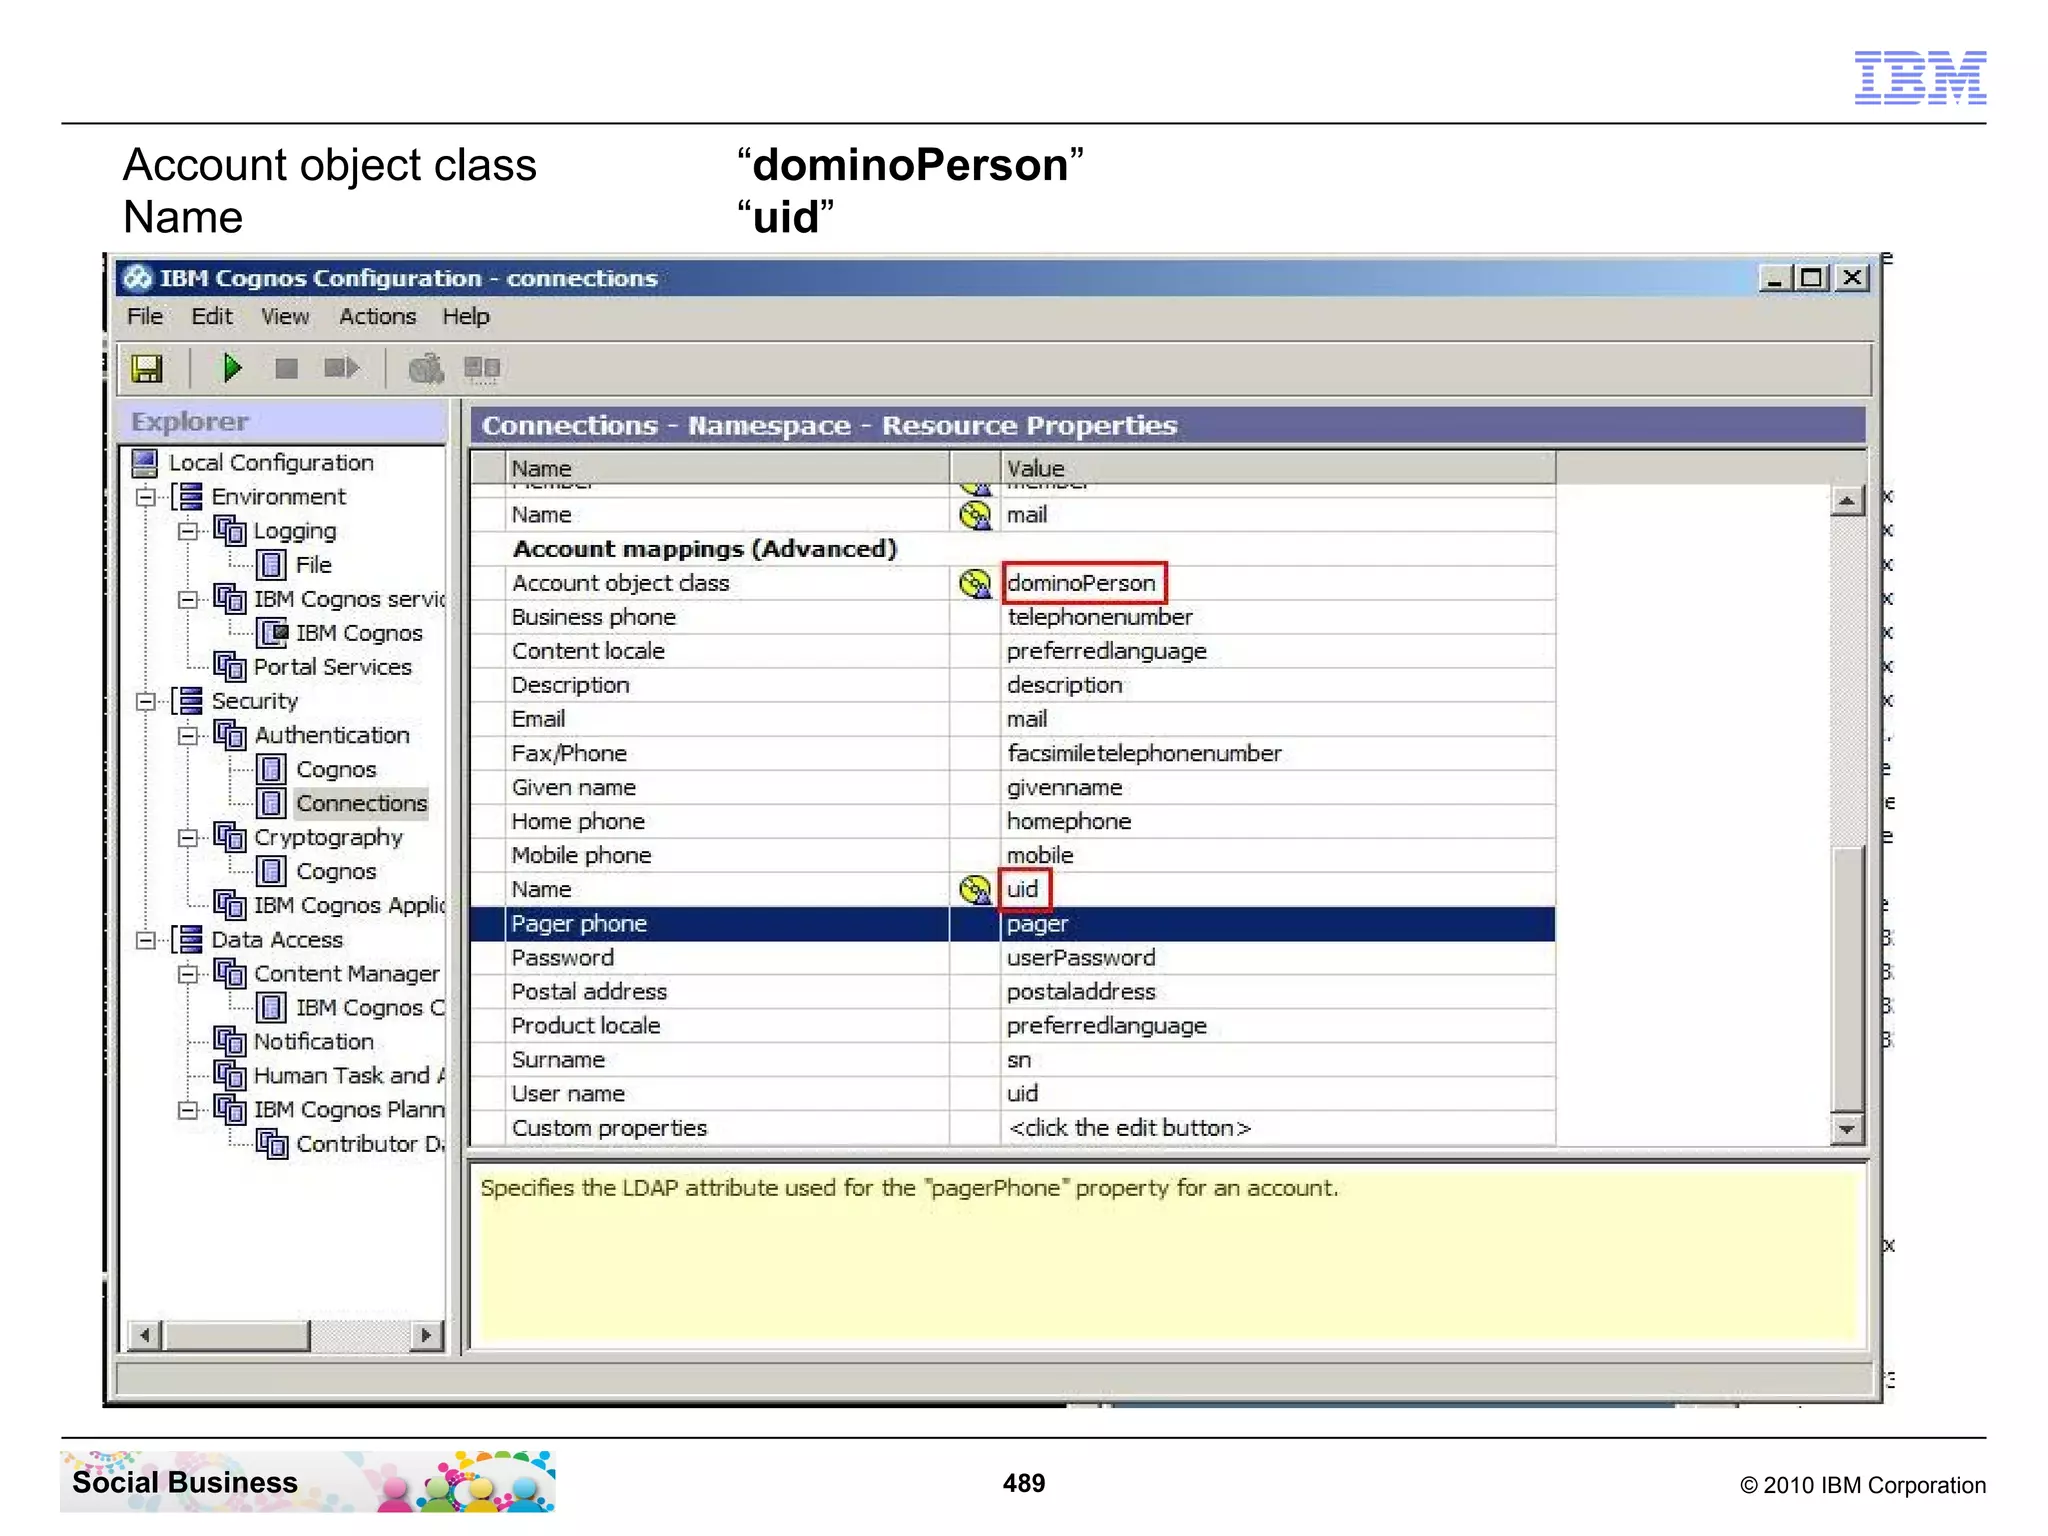This screenshot has width=2048, height=1536.
Task: Click the edit icon beside the mail Name value
Action: point(975,515)
